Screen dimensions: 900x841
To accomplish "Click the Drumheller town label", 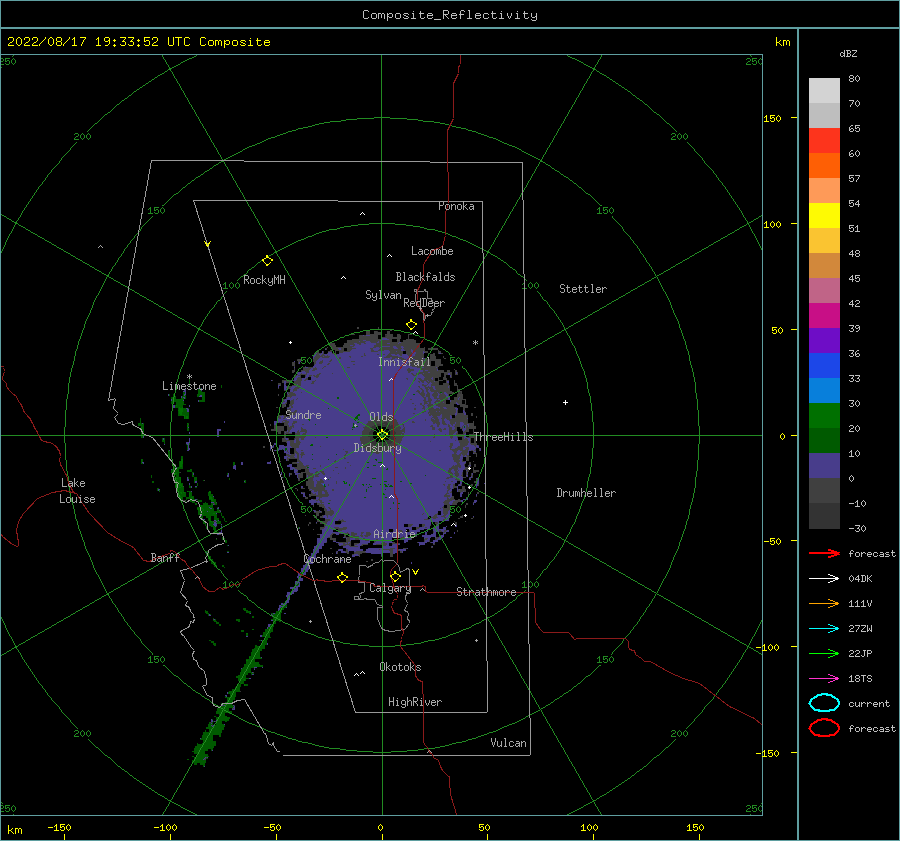I will coord(586,493).
